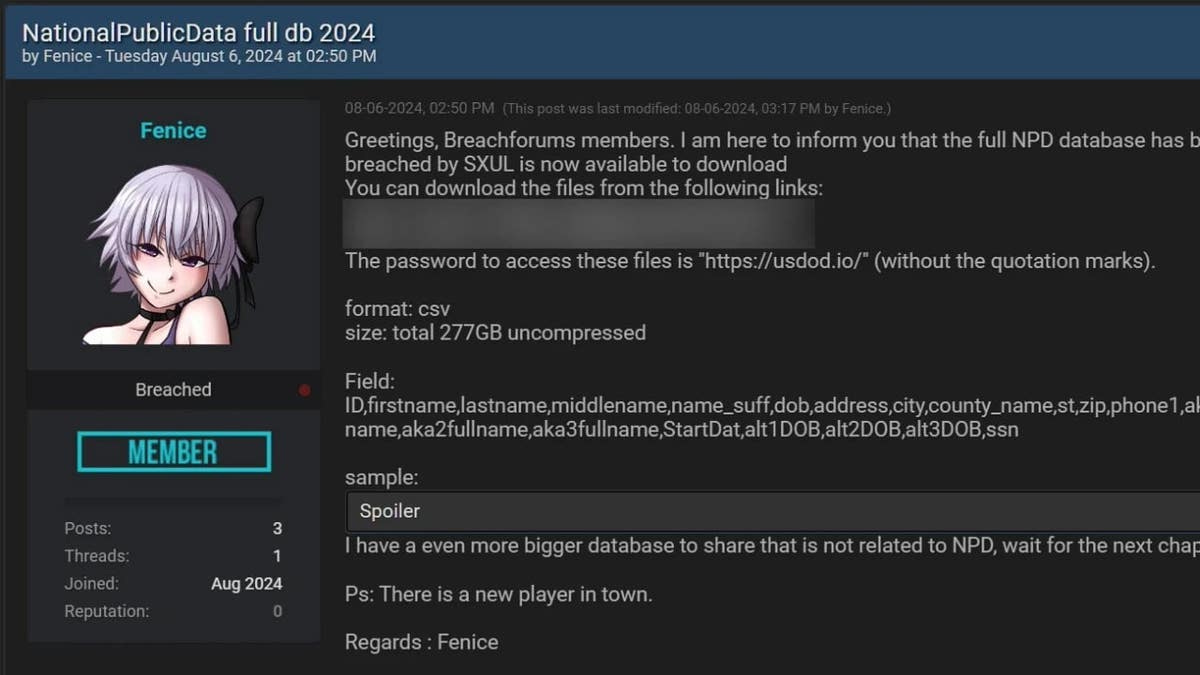Open Fenice's Threads count of 1
This screenshot has height=675, width=1200.
(x=277, y=555)
